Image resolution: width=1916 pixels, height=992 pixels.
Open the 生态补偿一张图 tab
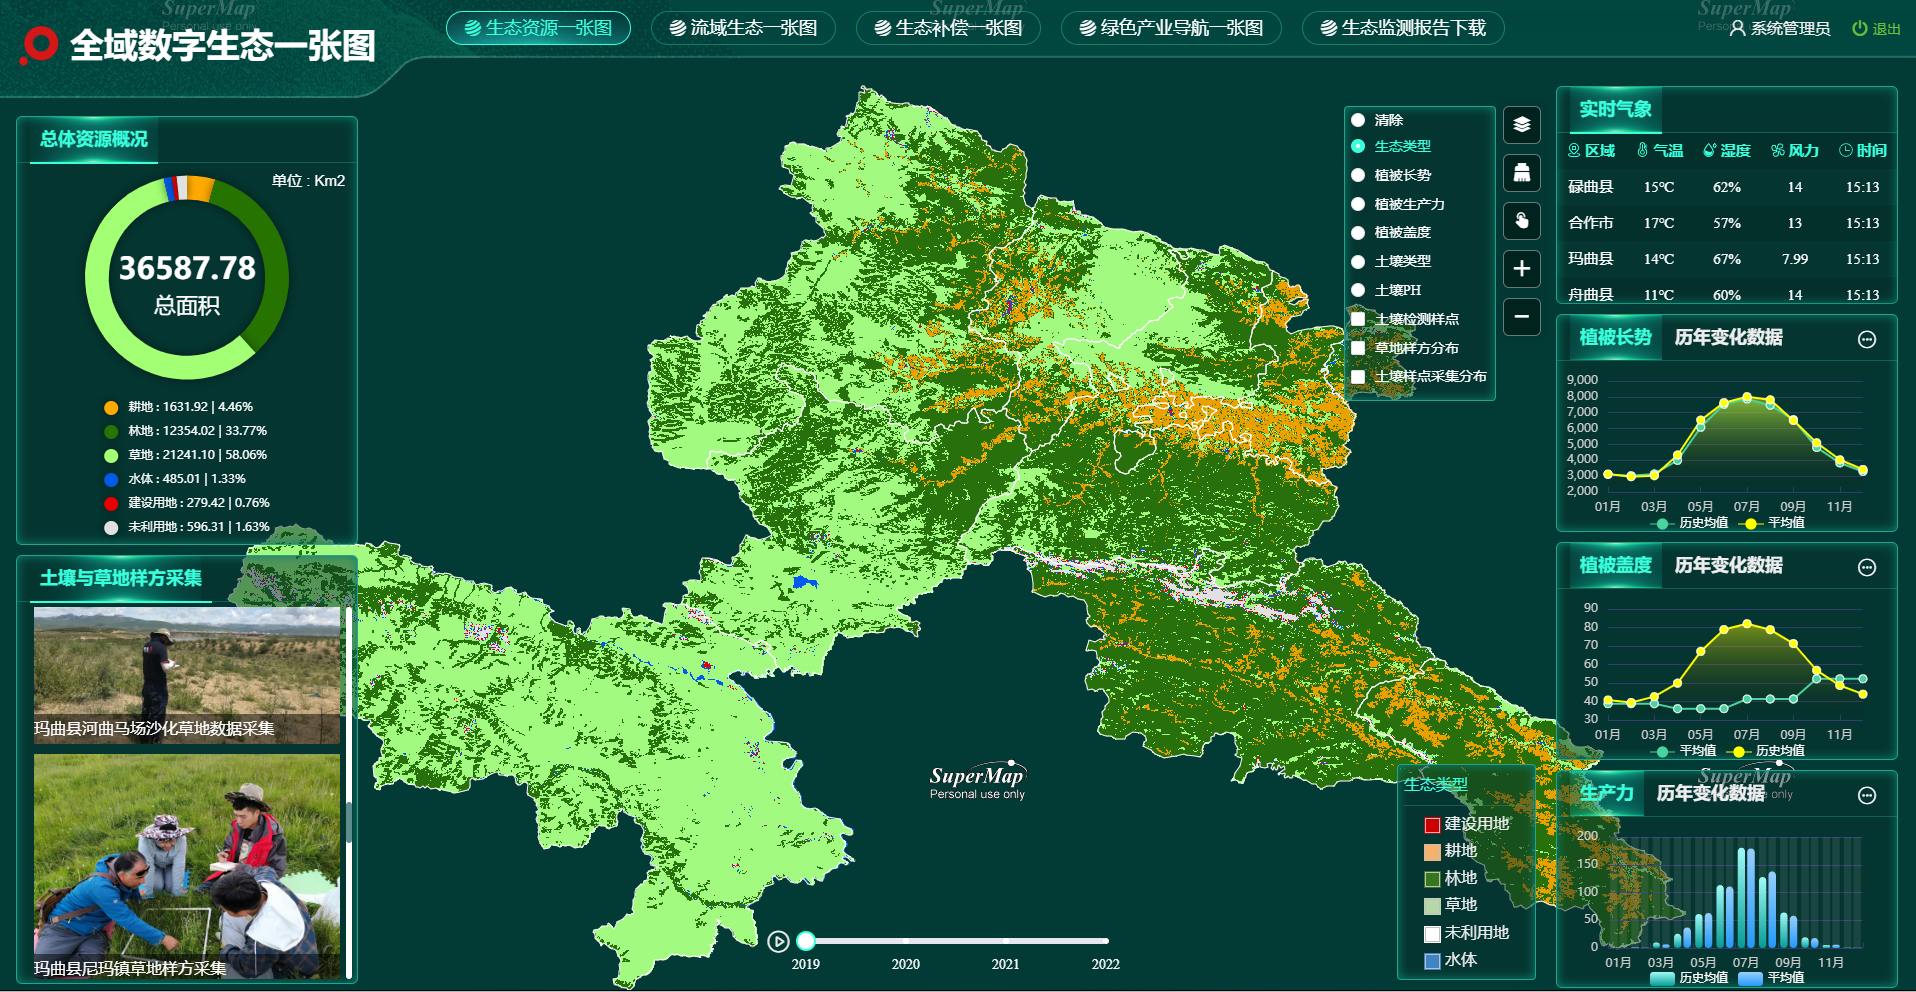[948, 28]
